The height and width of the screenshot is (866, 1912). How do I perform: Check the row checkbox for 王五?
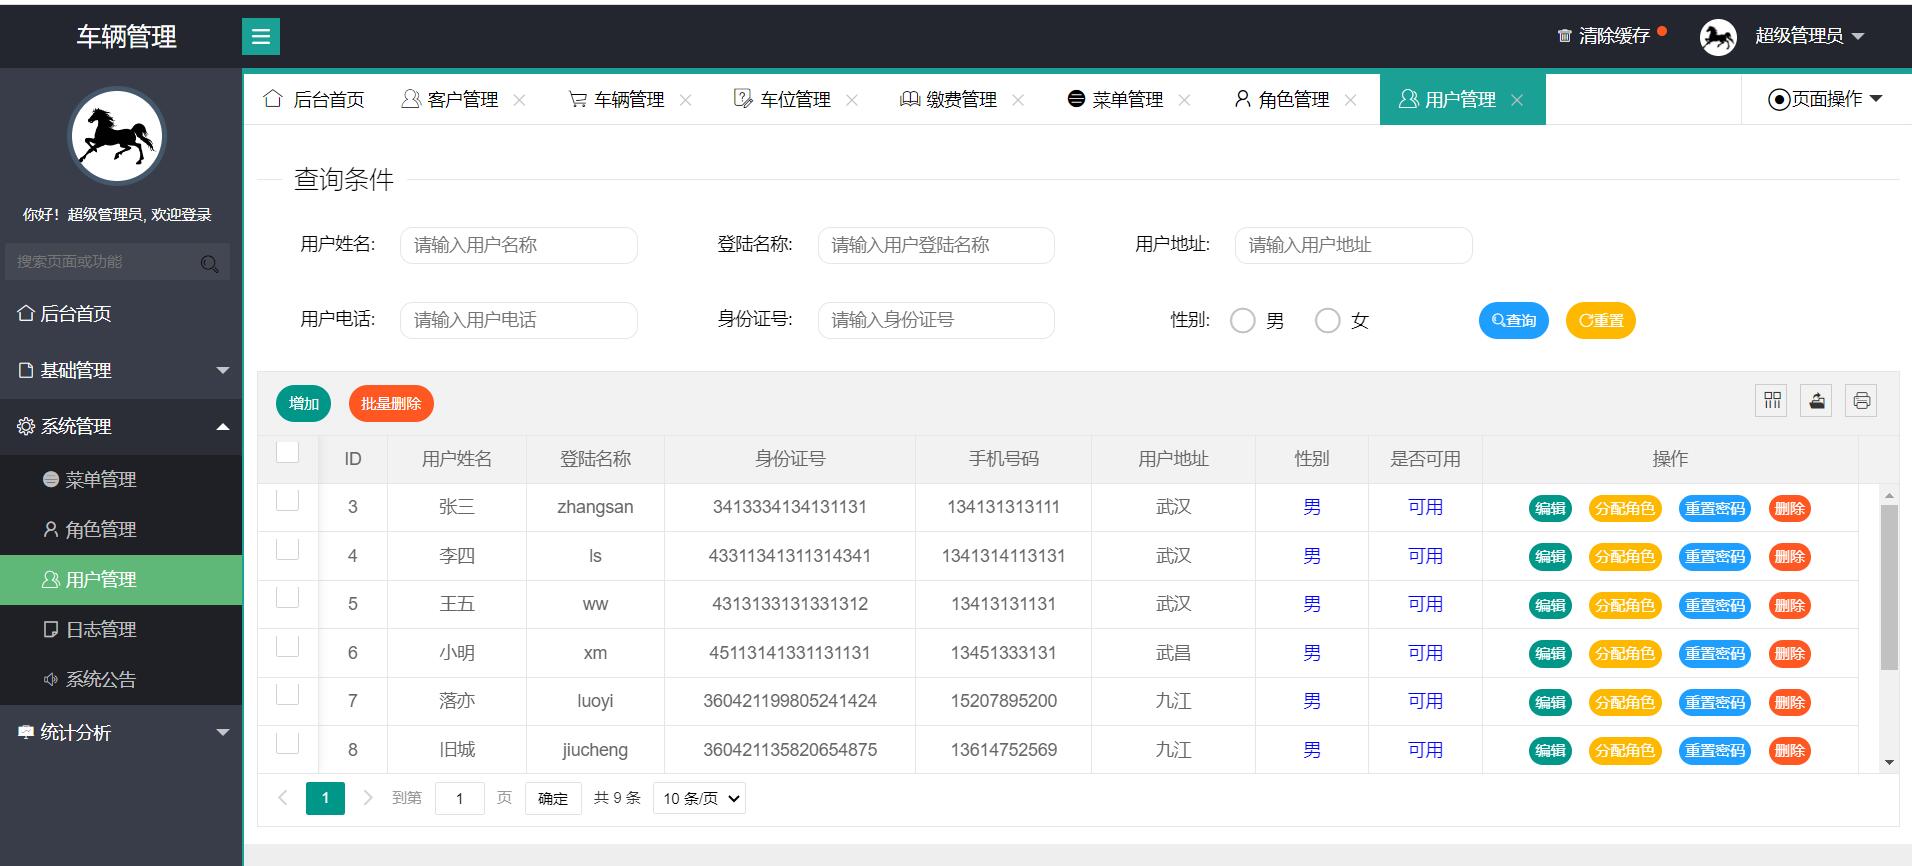[287, 596]
